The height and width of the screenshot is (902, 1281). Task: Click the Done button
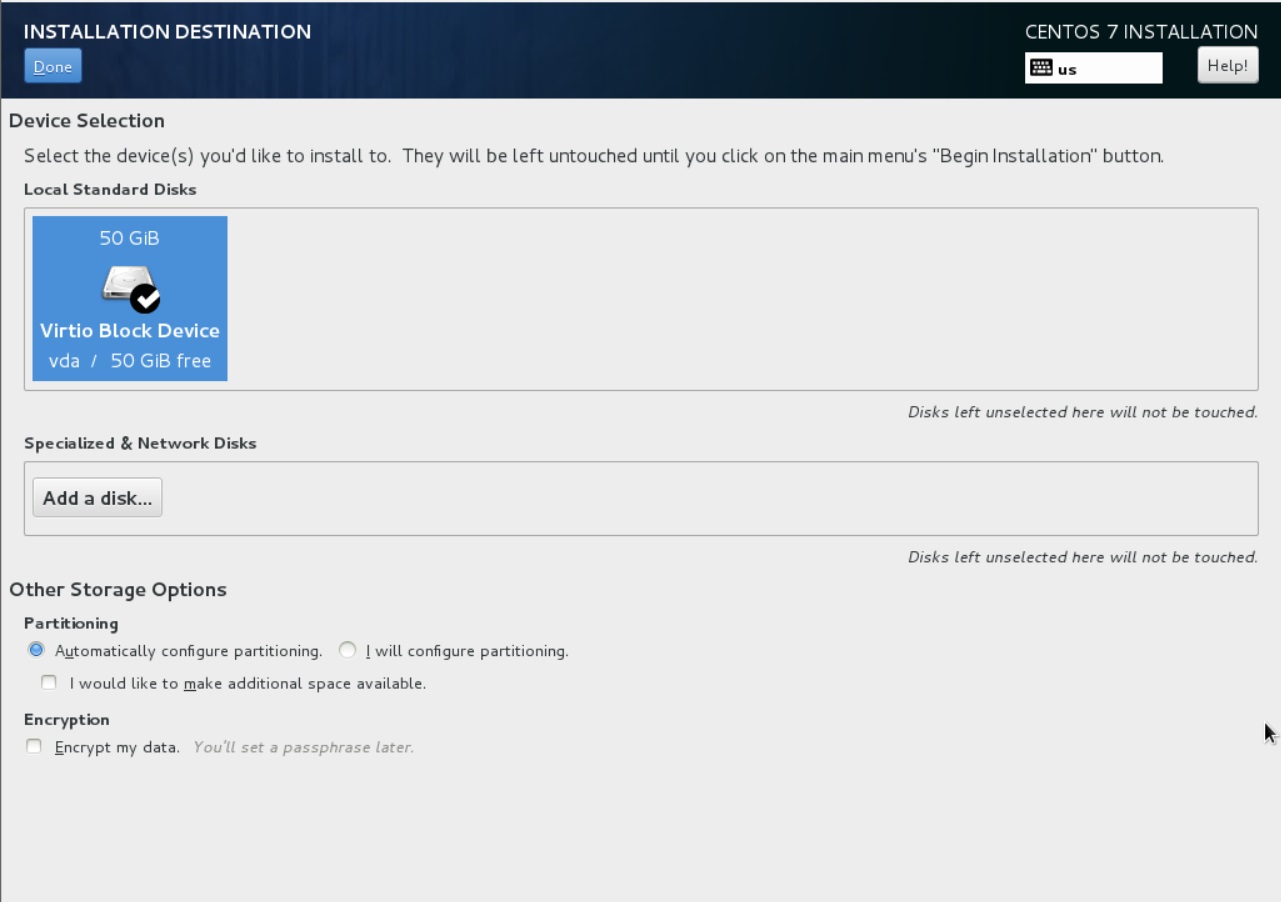click(52, 67)
